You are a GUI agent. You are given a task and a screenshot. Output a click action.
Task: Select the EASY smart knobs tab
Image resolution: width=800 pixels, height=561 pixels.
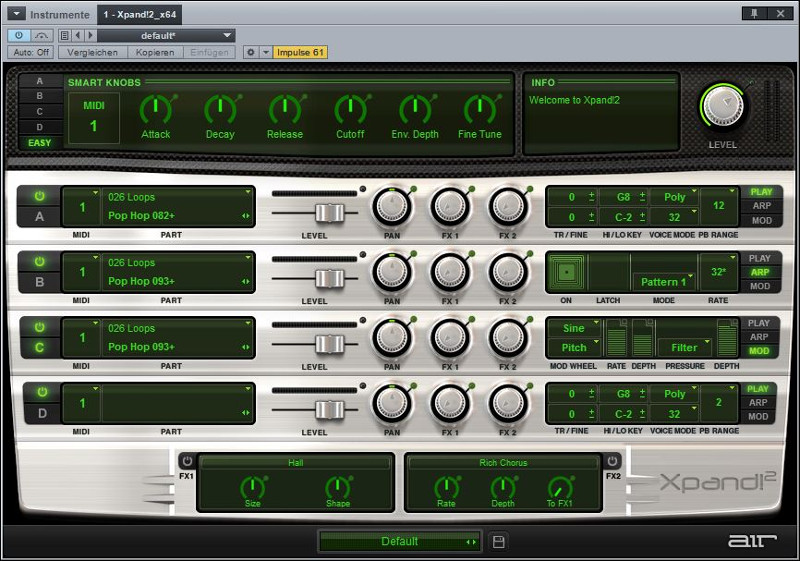40,143
